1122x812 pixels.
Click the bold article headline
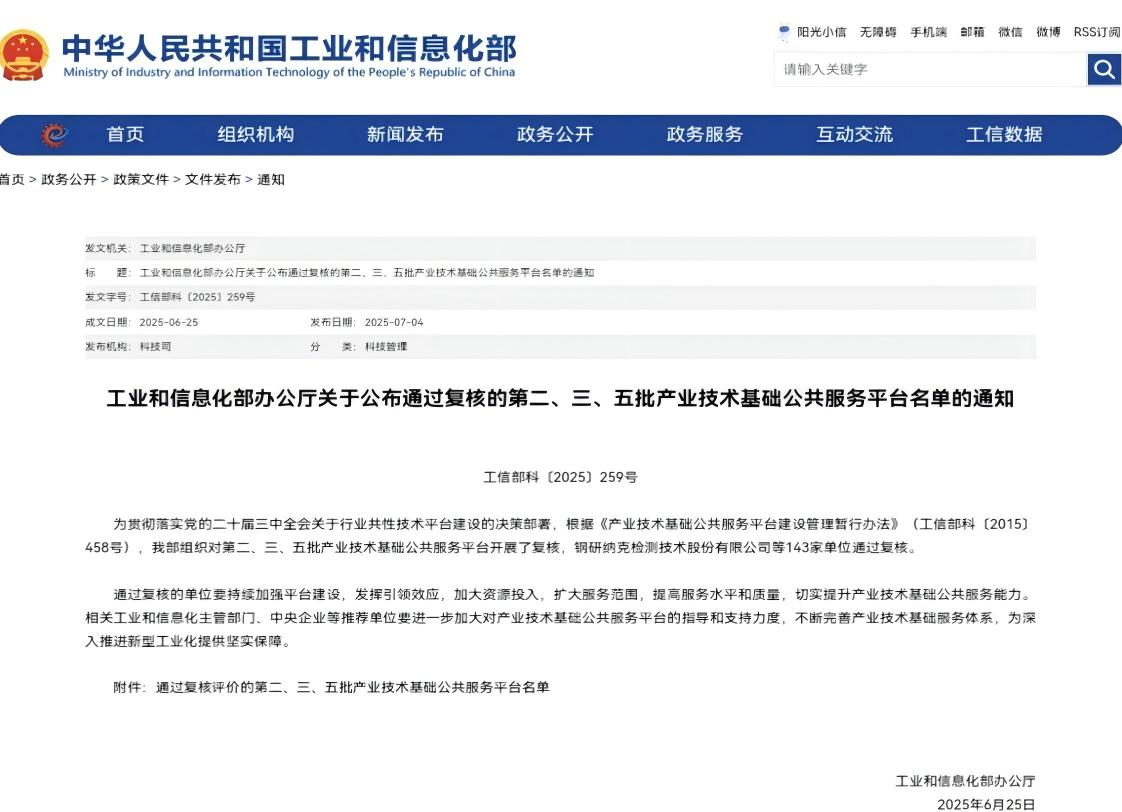pos(560,398)
